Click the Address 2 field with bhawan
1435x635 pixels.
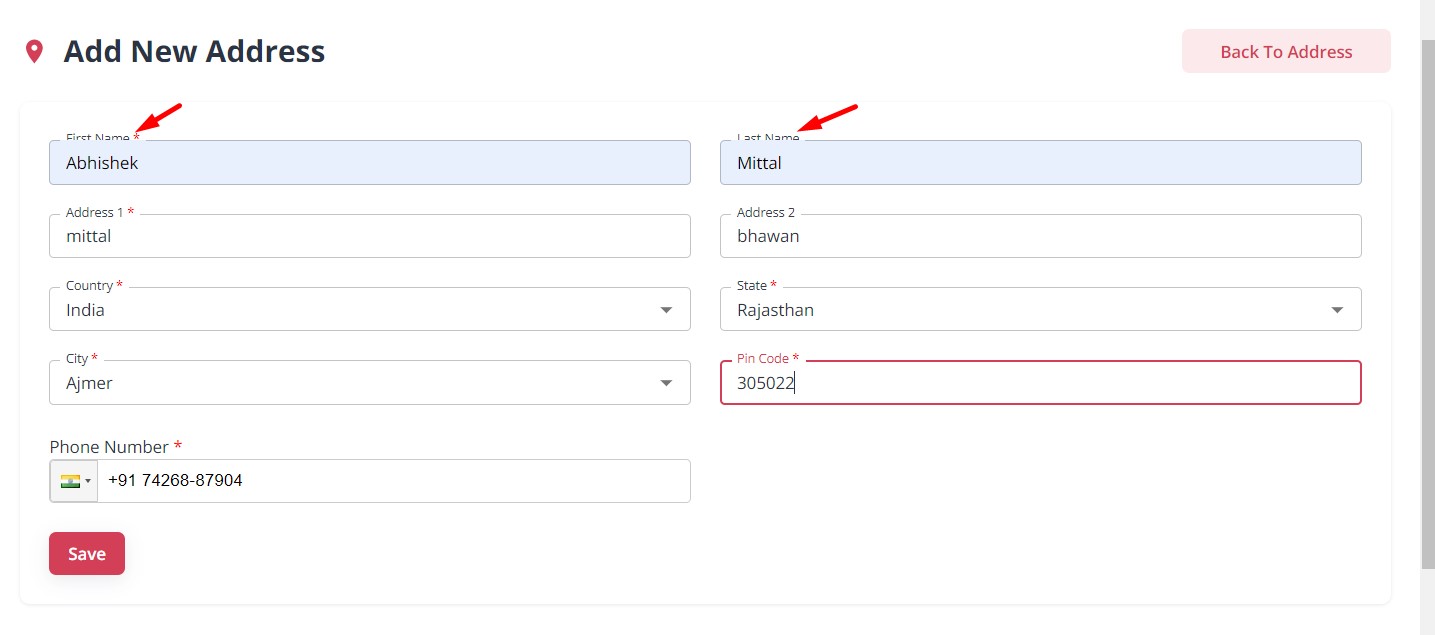1040,237
